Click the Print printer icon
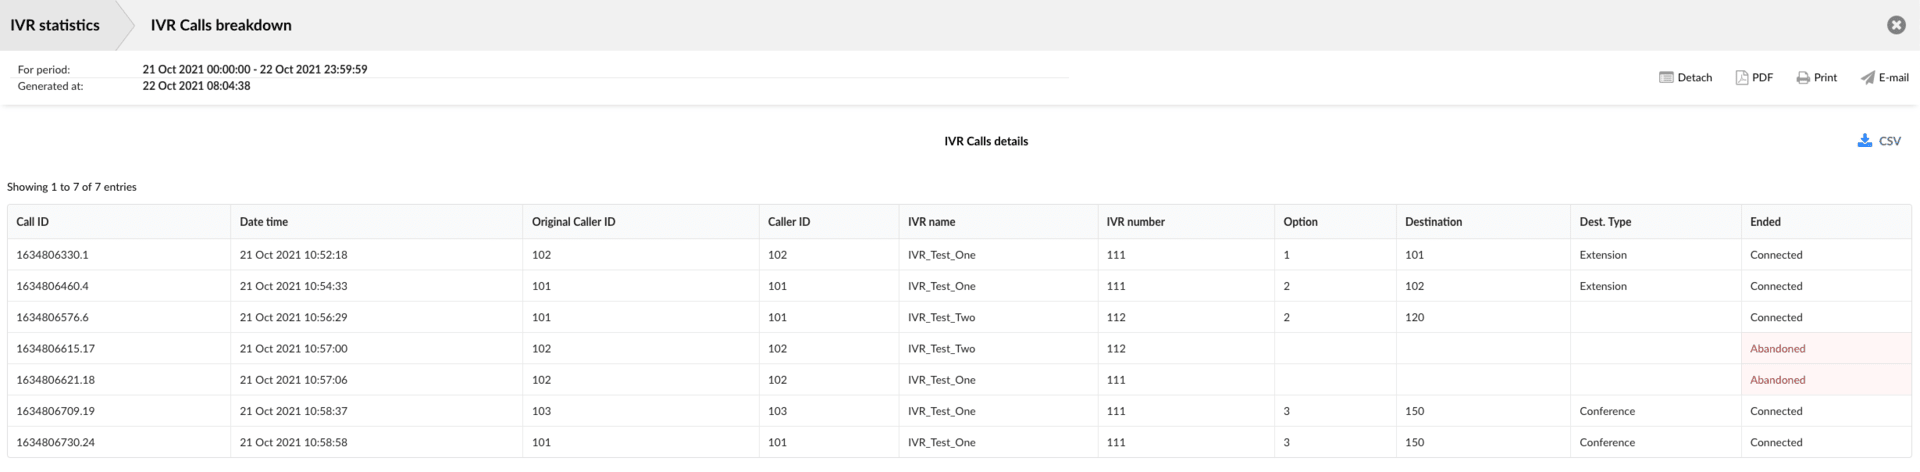 click(1803, 78)
